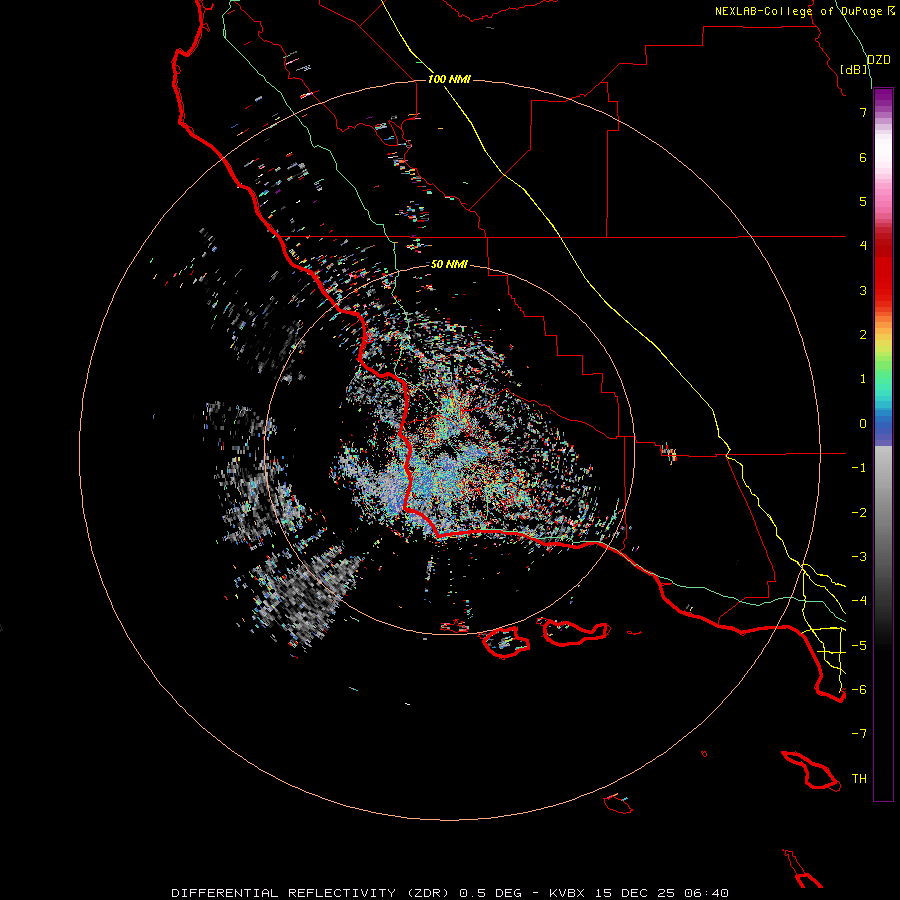This screenshot has width=900, height=900.
Task: Select the 0 value on color scale
Action: pos(863,424)
